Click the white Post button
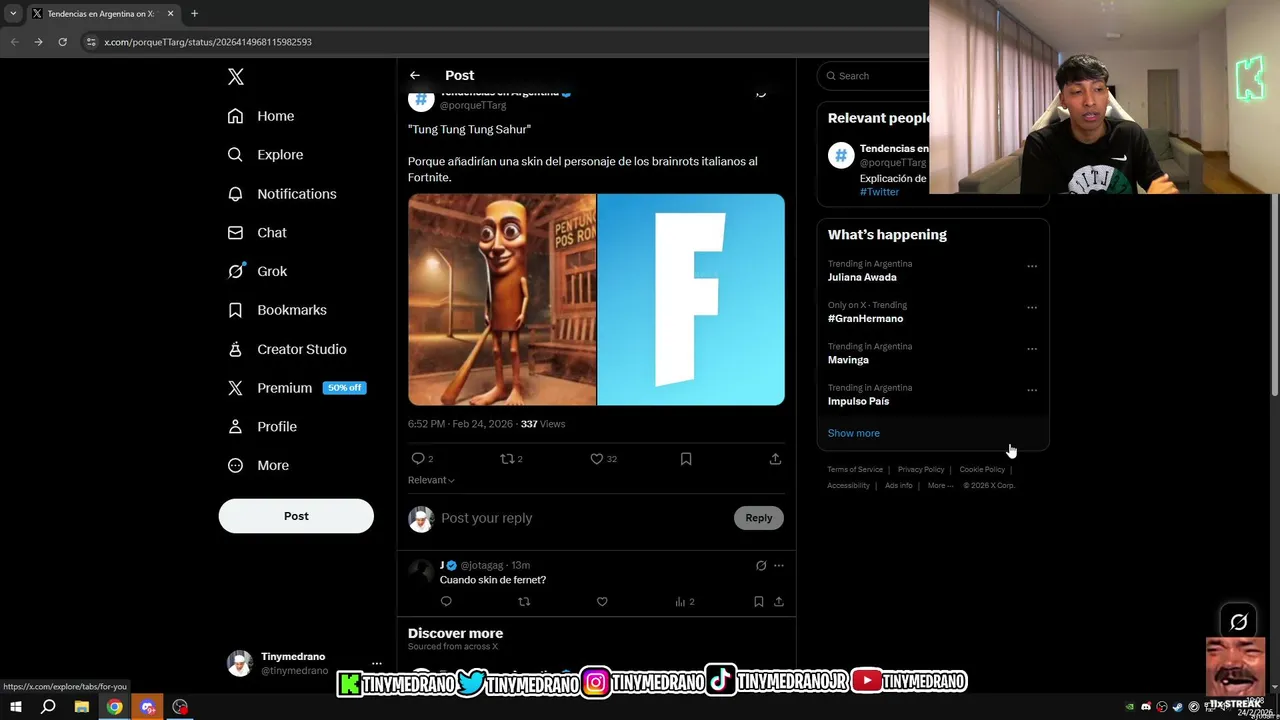 [x=296, y=516]
